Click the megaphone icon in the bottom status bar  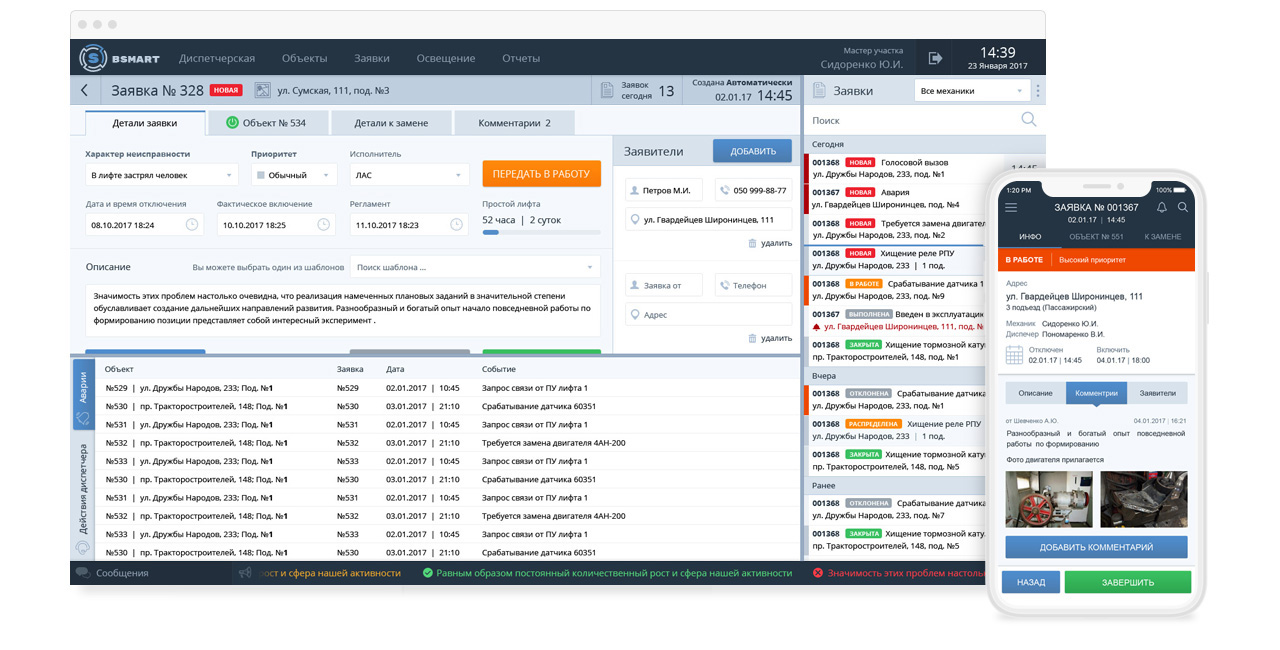245,573
